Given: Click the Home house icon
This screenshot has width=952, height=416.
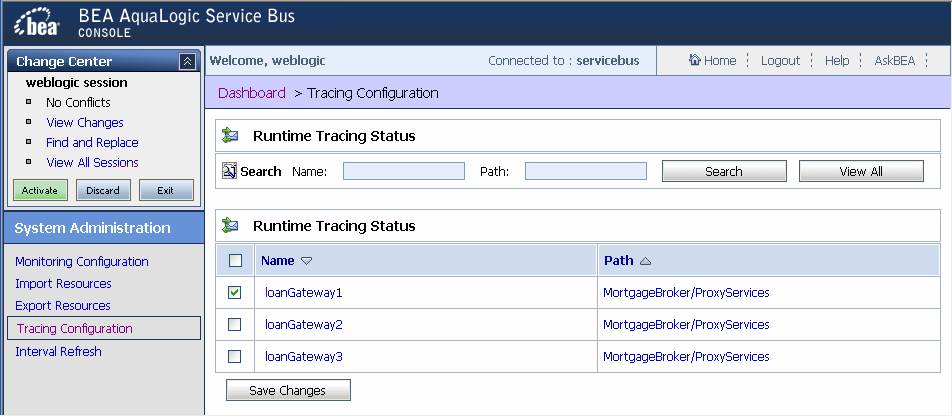Looking at the screenshot, I should pos(695,60).
